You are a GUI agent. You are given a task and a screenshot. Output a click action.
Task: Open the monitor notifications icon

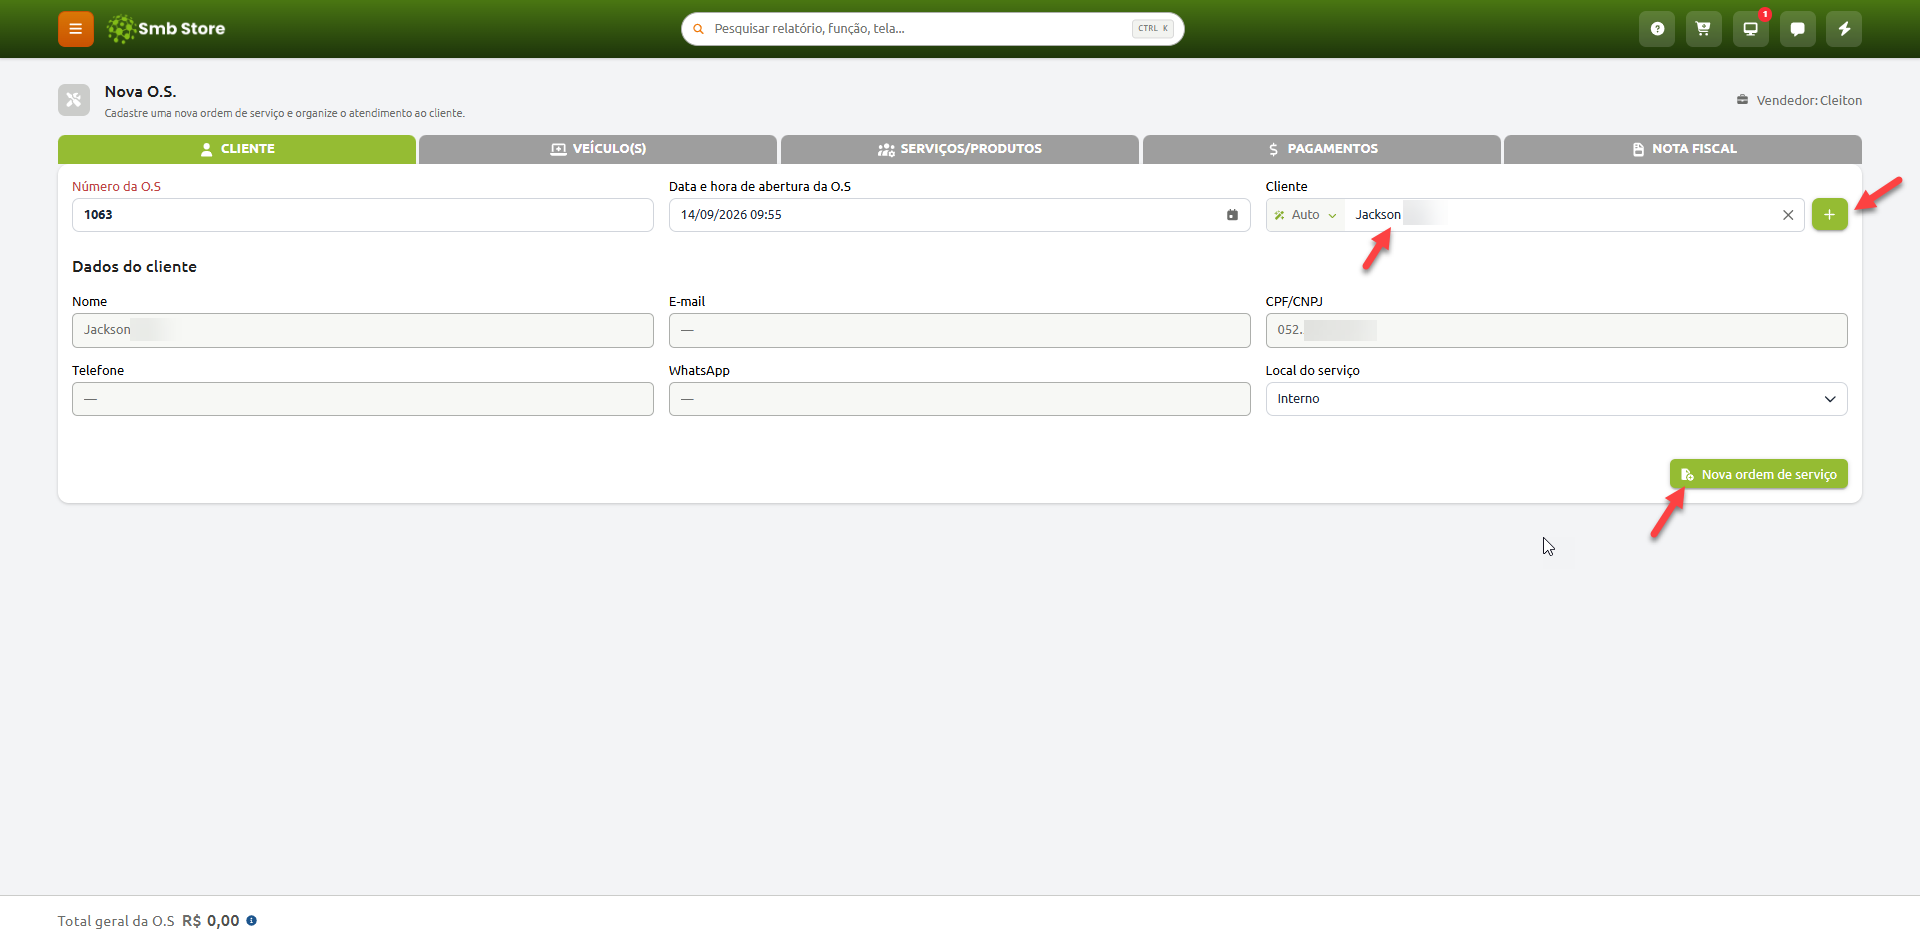click(1750, 29)
